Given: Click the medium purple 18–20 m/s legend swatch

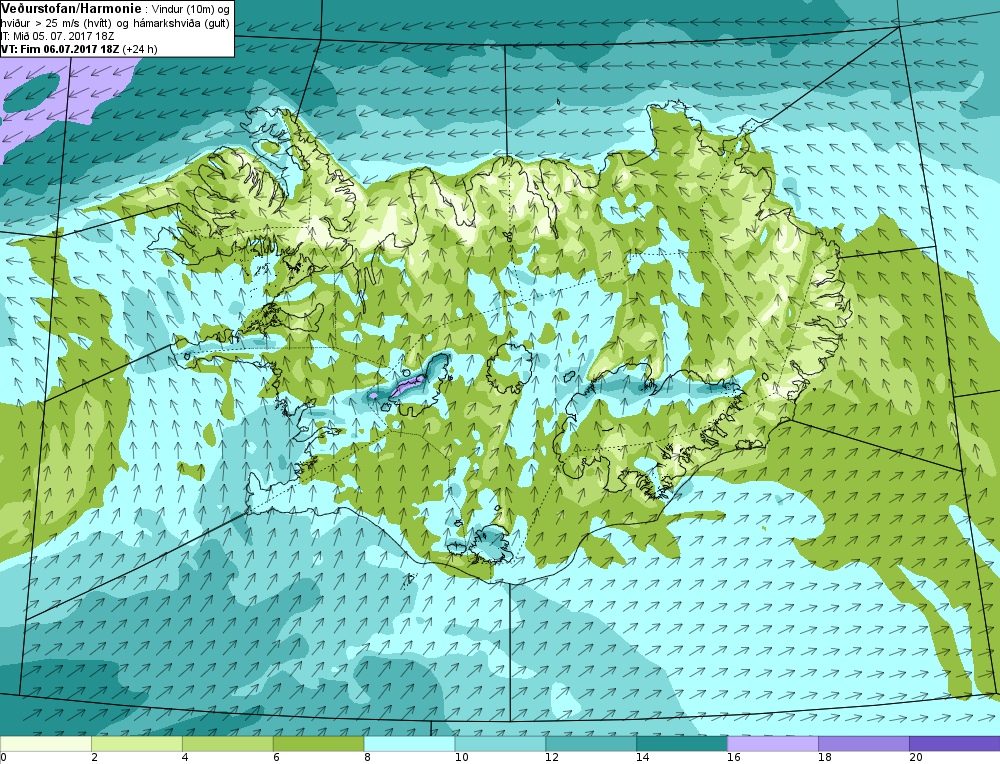Looking at the screenshot, I should (x=864, y=744).
